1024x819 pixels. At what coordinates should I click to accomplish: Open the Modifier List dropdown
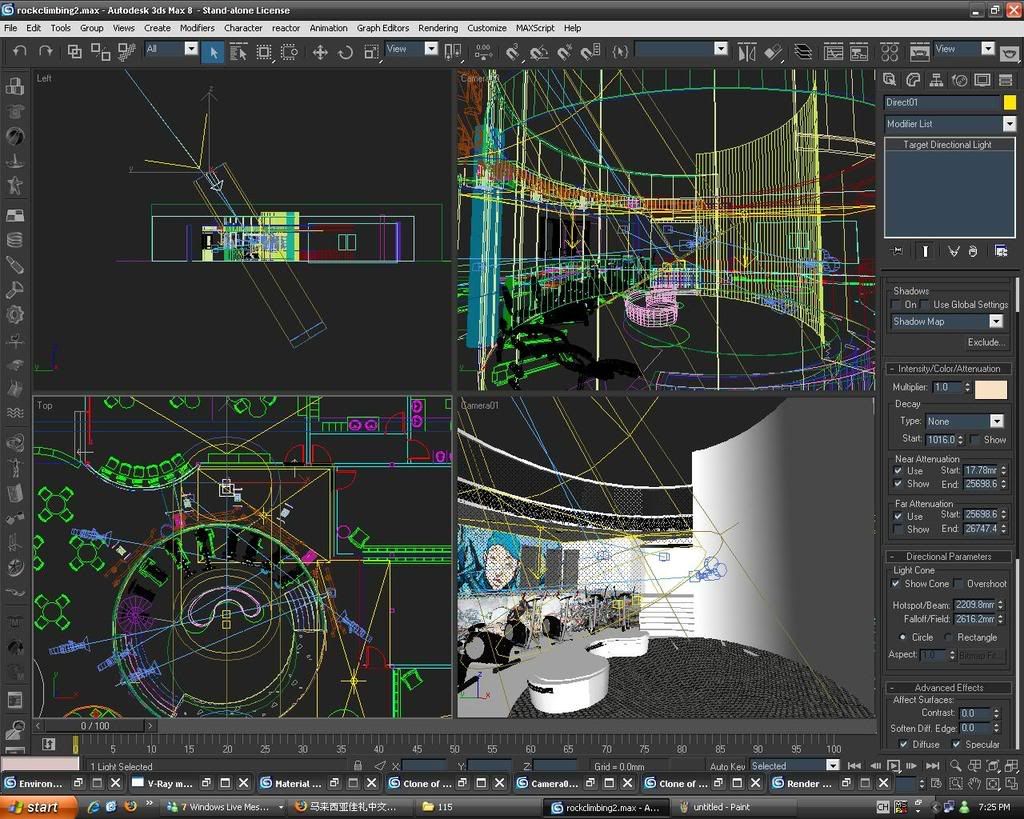point(1008,124)
